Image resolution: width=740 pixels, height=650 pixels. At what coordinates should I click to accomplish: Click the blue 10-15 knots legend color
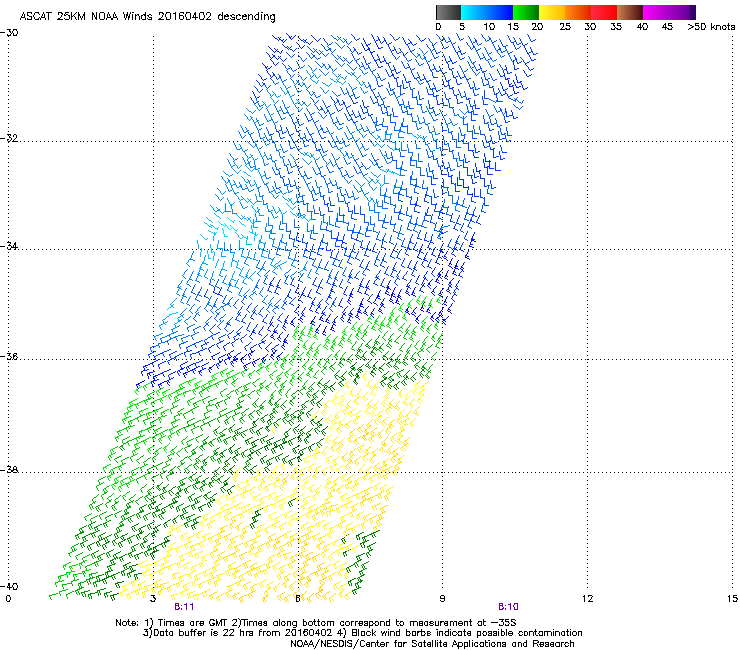click(500, 12)
